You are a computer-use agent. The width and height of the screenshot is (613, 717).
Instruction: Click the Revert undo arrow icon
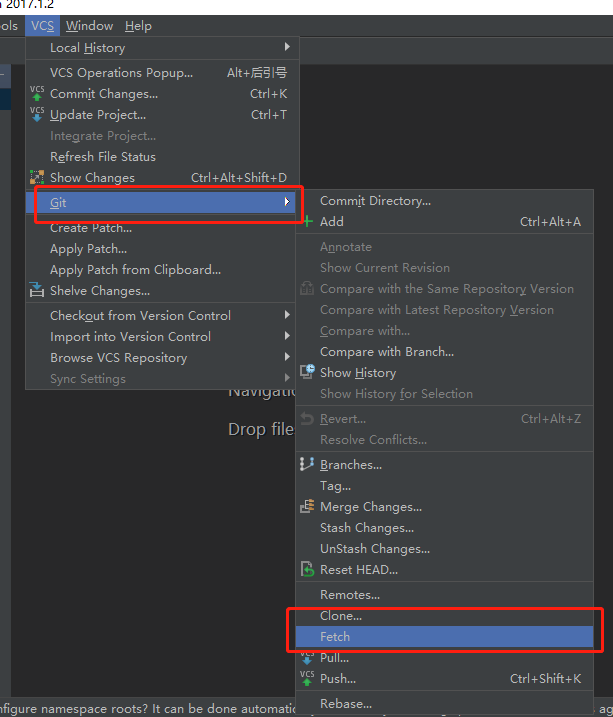pos(307,418)
